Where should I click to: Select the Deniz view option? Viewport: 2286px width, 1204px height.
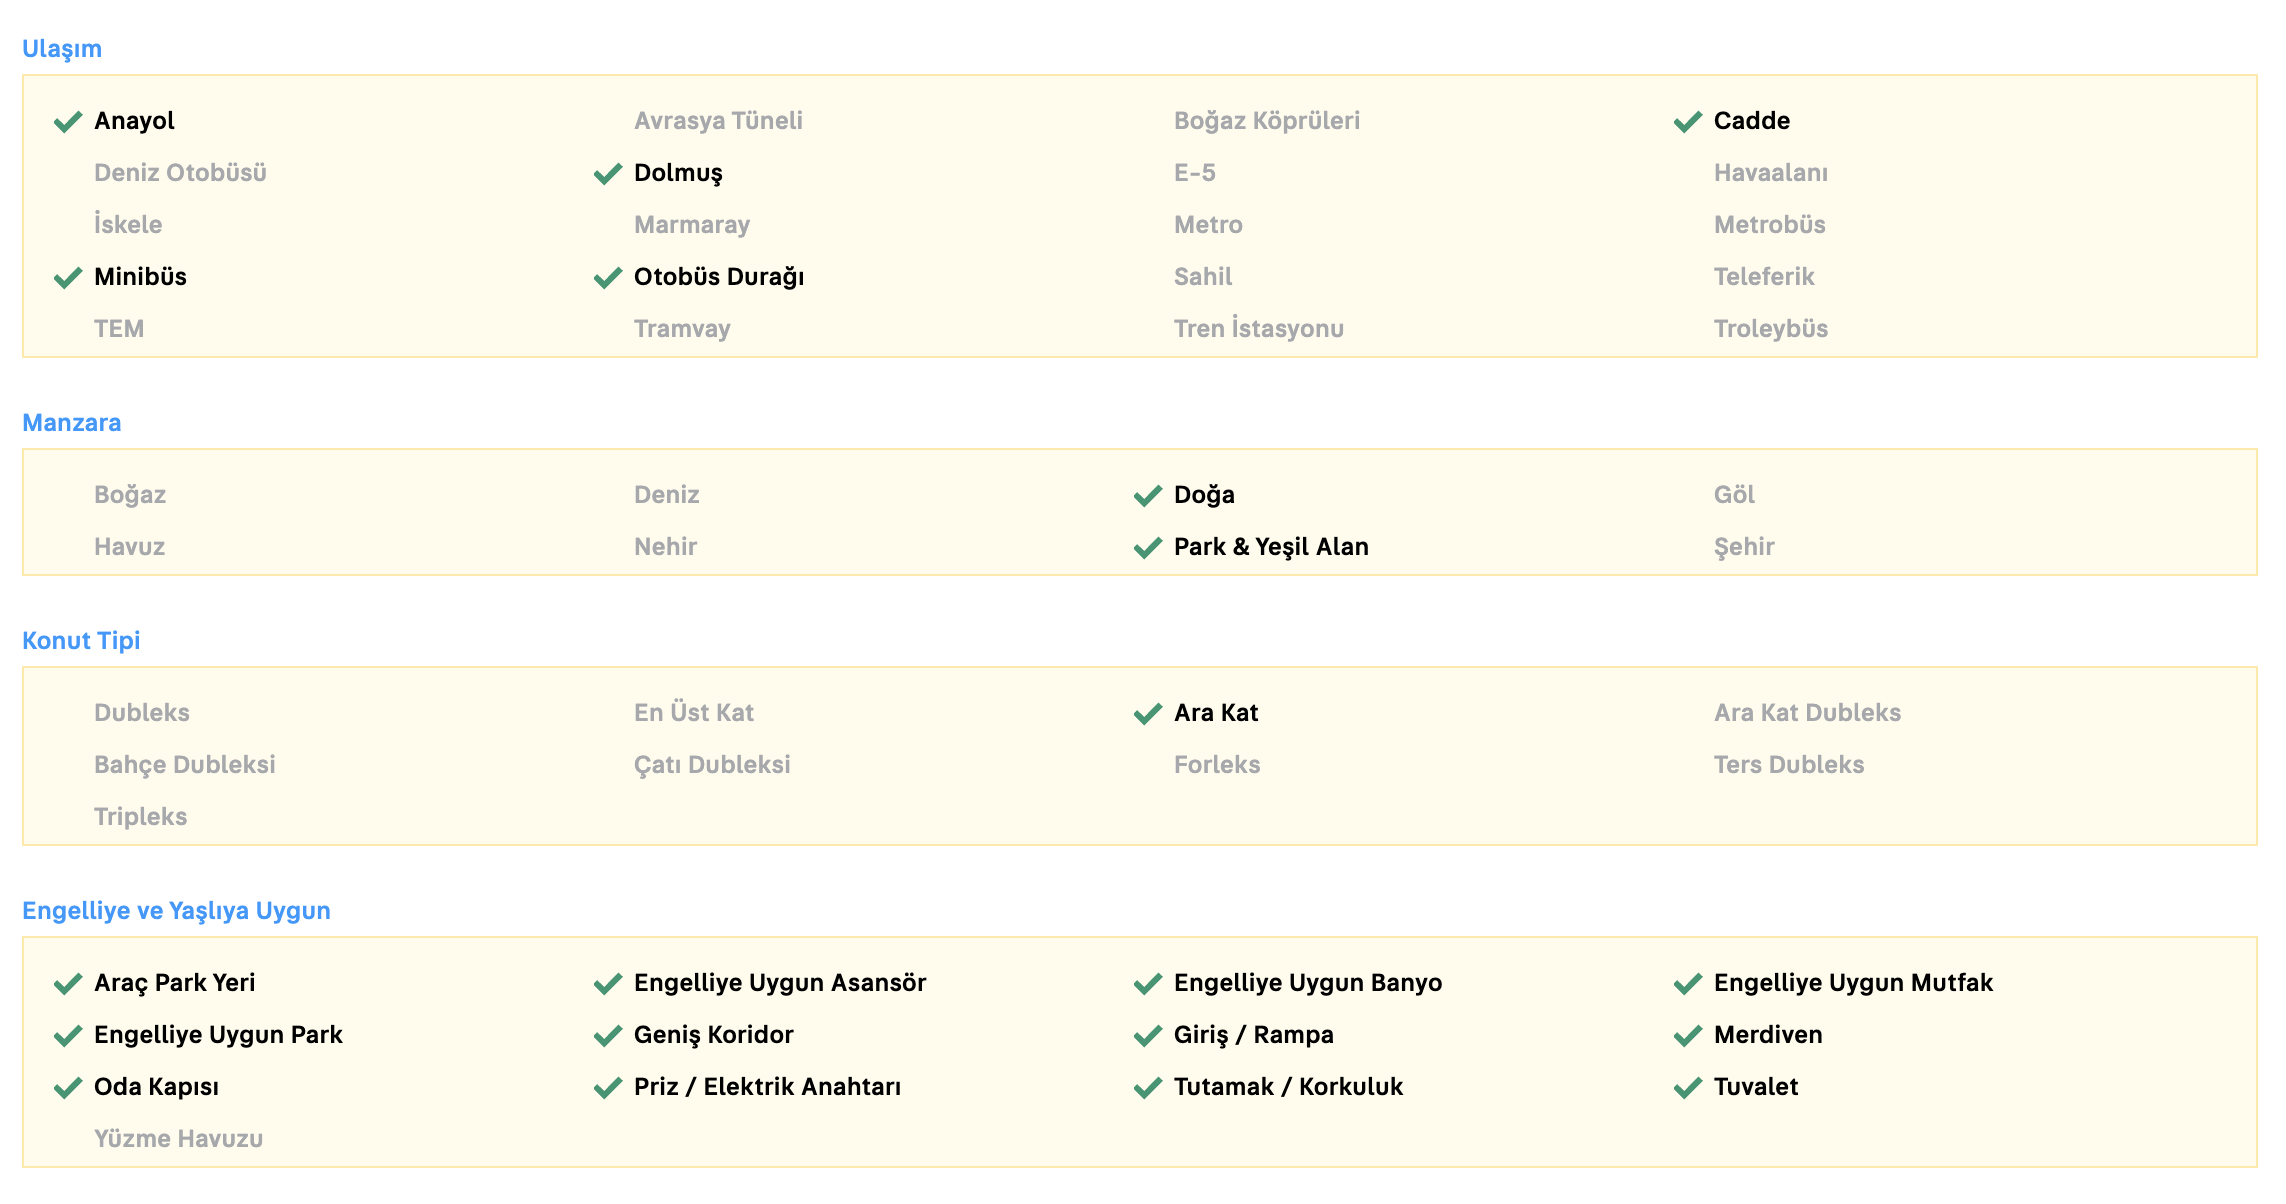(x=666, y=495)
